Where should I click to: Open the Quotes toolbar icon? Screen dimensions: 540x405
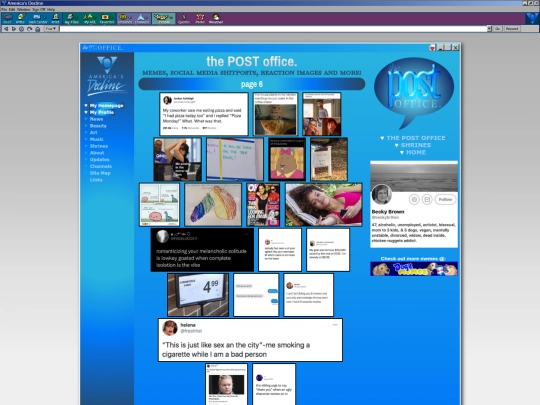point(184,18)
